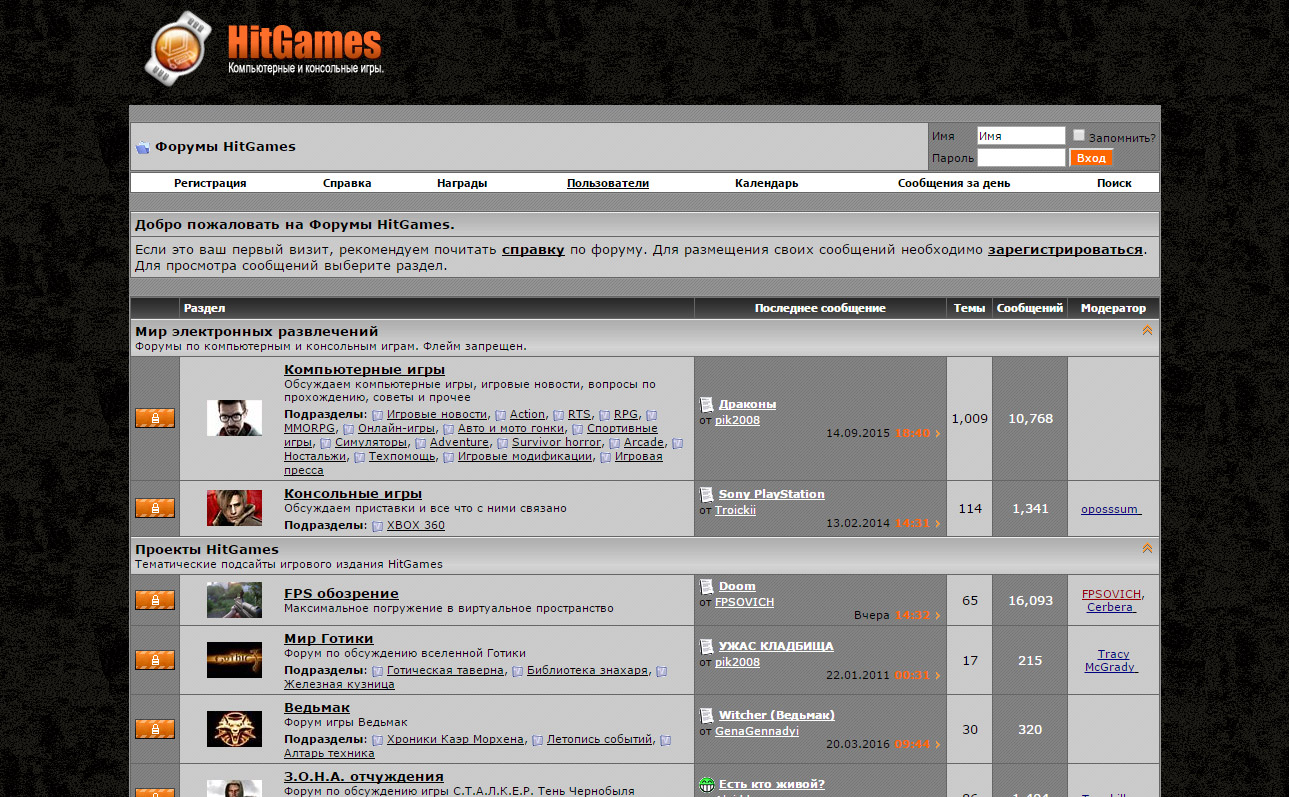Click the 10,768 message count cell

click(1030, 419)
